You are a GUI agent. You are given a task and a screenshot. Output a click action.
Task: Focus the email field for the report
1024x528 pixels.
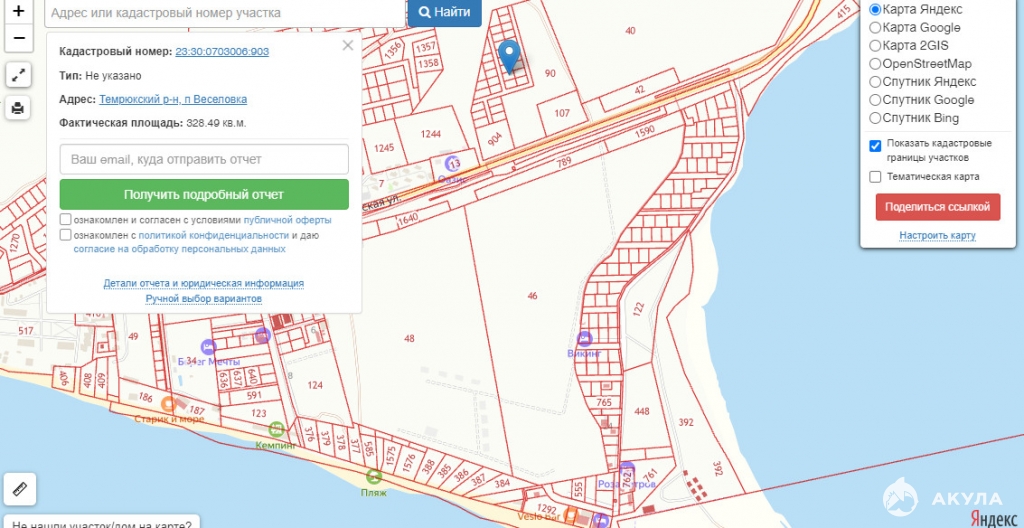coord(204,159)
